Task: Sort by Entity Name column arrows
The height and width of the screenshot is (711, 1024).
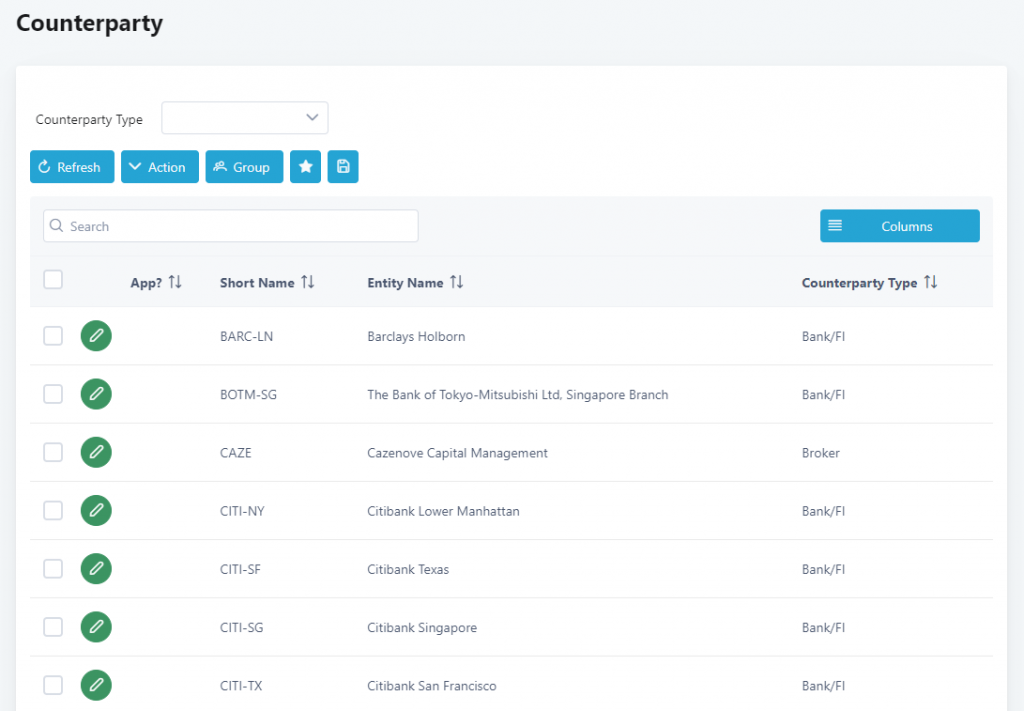Action: [x=456, y=283]
